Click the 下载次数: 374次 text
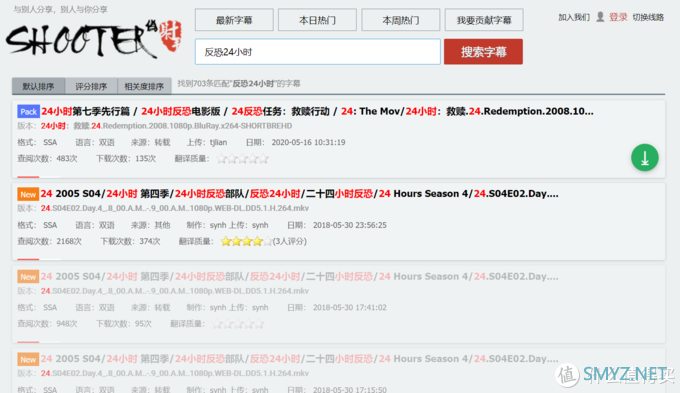 pyautogui.click(x=130, y=241)
